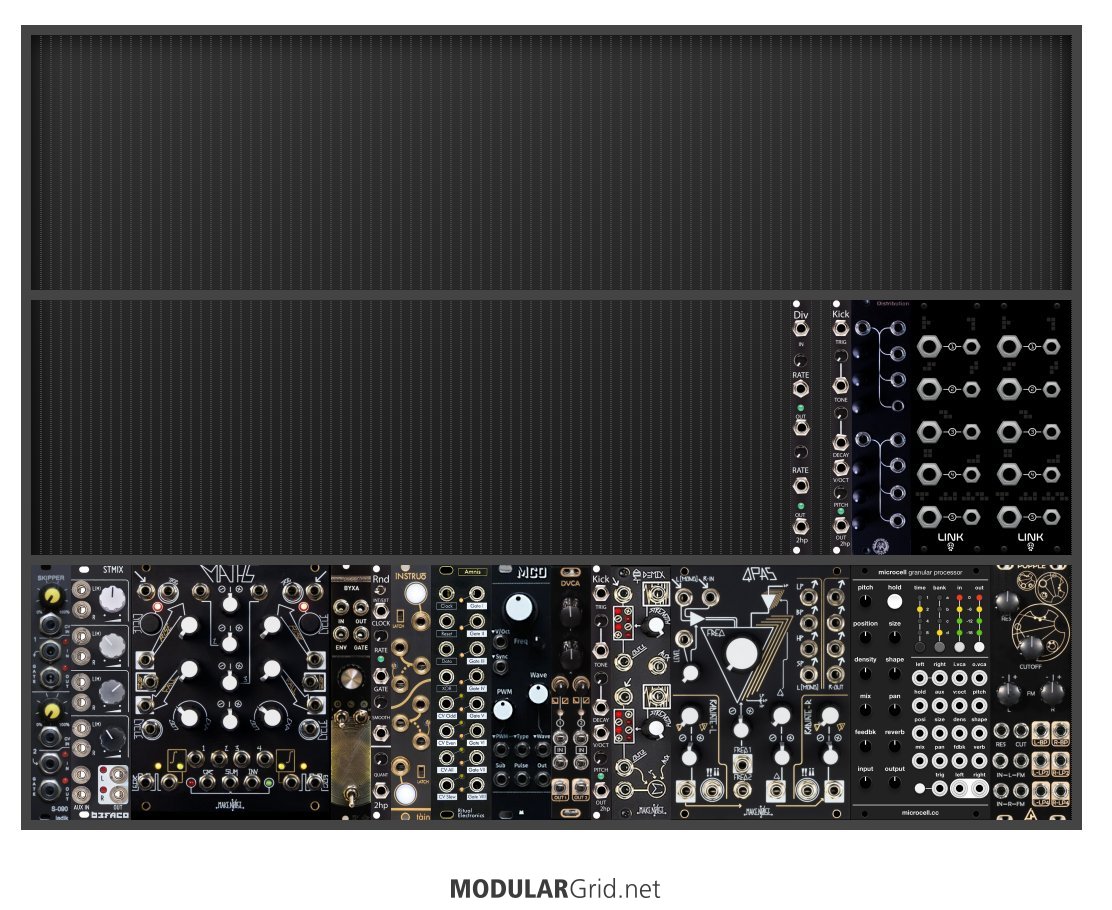This screenshot has height=910, width=1112.
Task: Toggle the upper LATCH switch on INSTRUO tain
Action: tap(400, 617)
